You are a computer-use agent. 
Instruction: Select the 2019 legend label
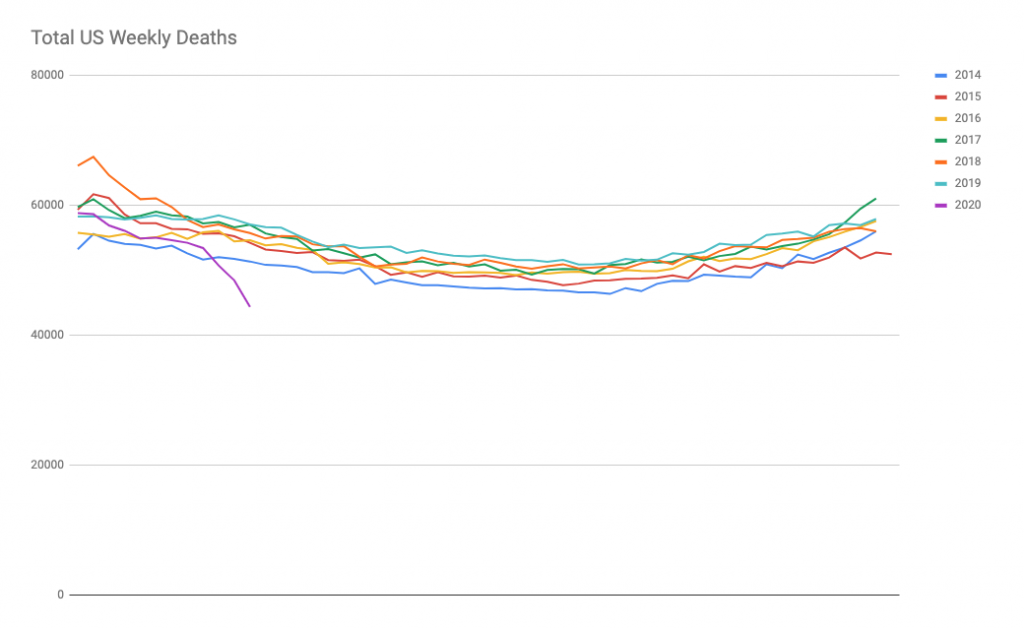click(967, 183)
